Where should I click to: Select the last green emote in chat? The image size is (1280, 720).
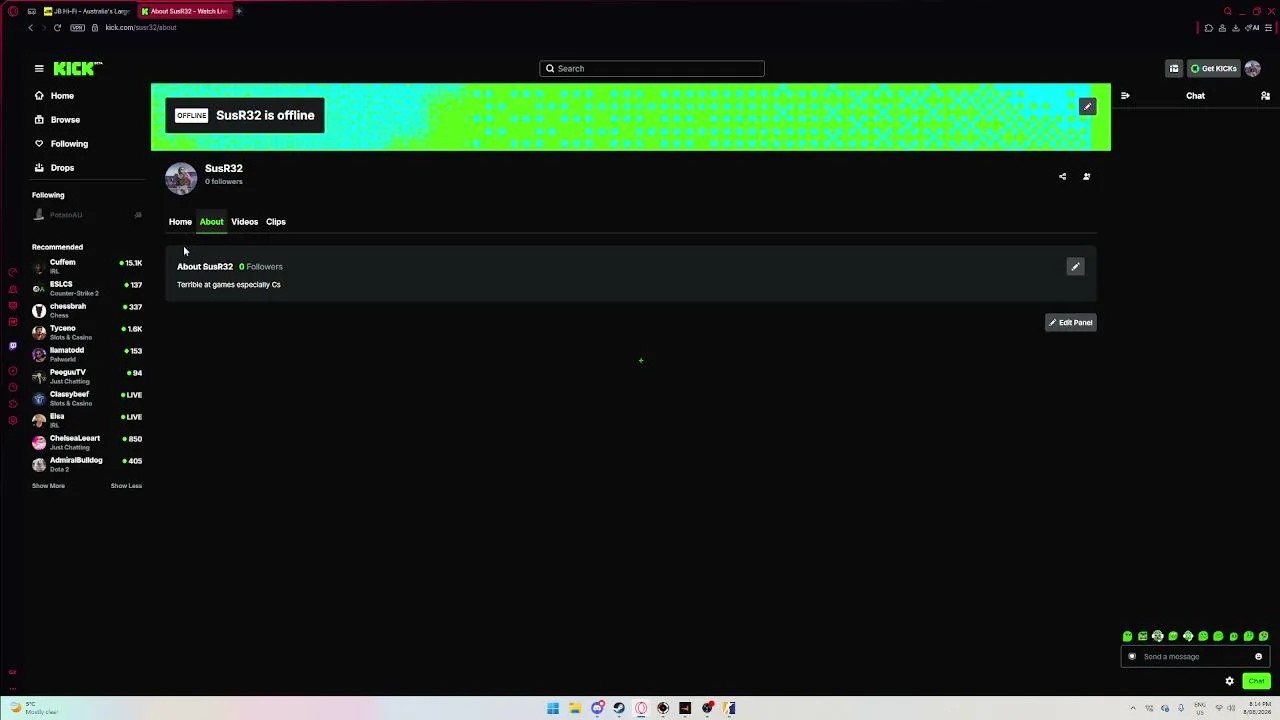point(1264,636)
